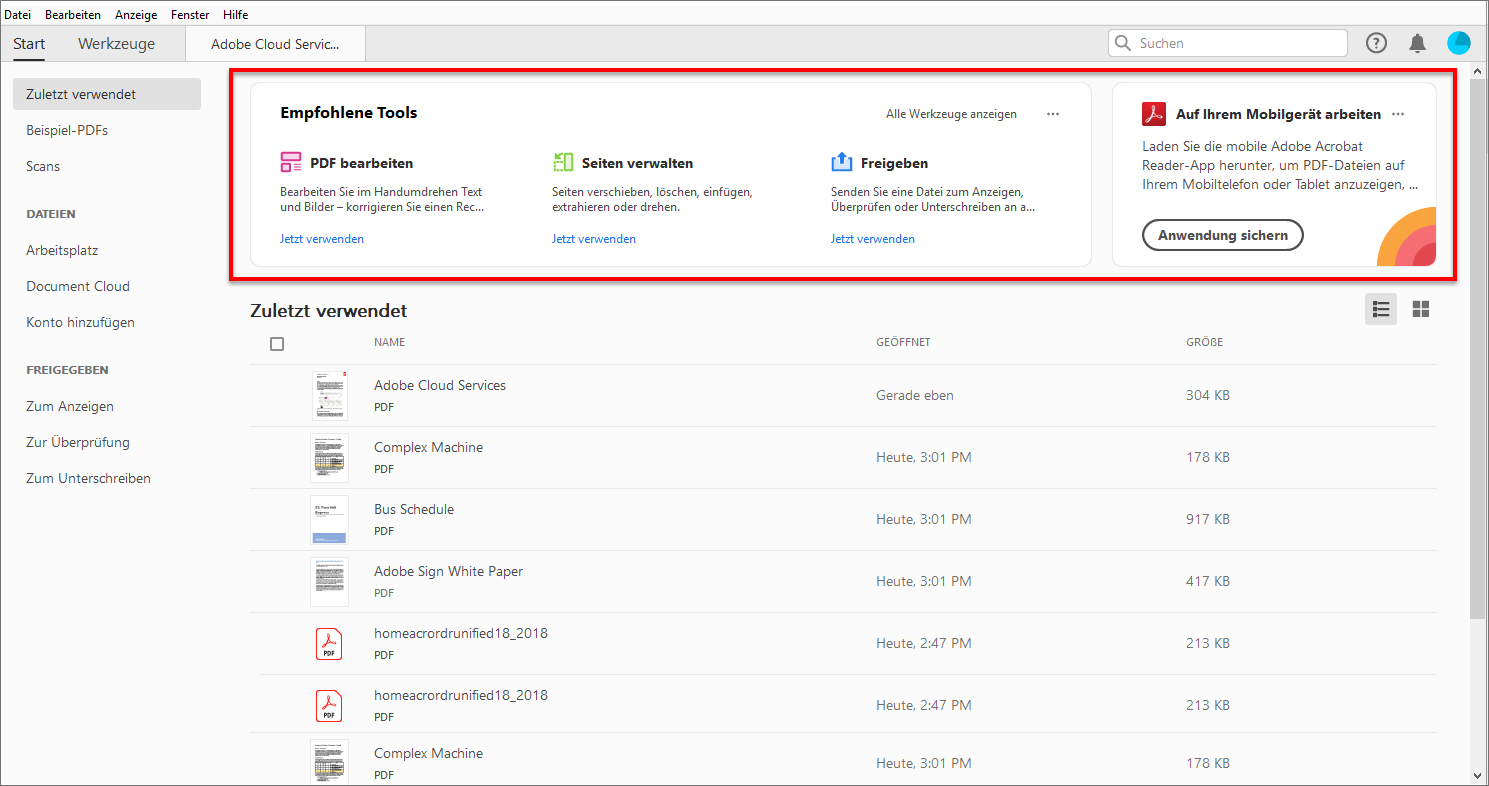Open the user profile avatar
The width and height of the screenshot is (1489, 786).
tap(1458, 42)
